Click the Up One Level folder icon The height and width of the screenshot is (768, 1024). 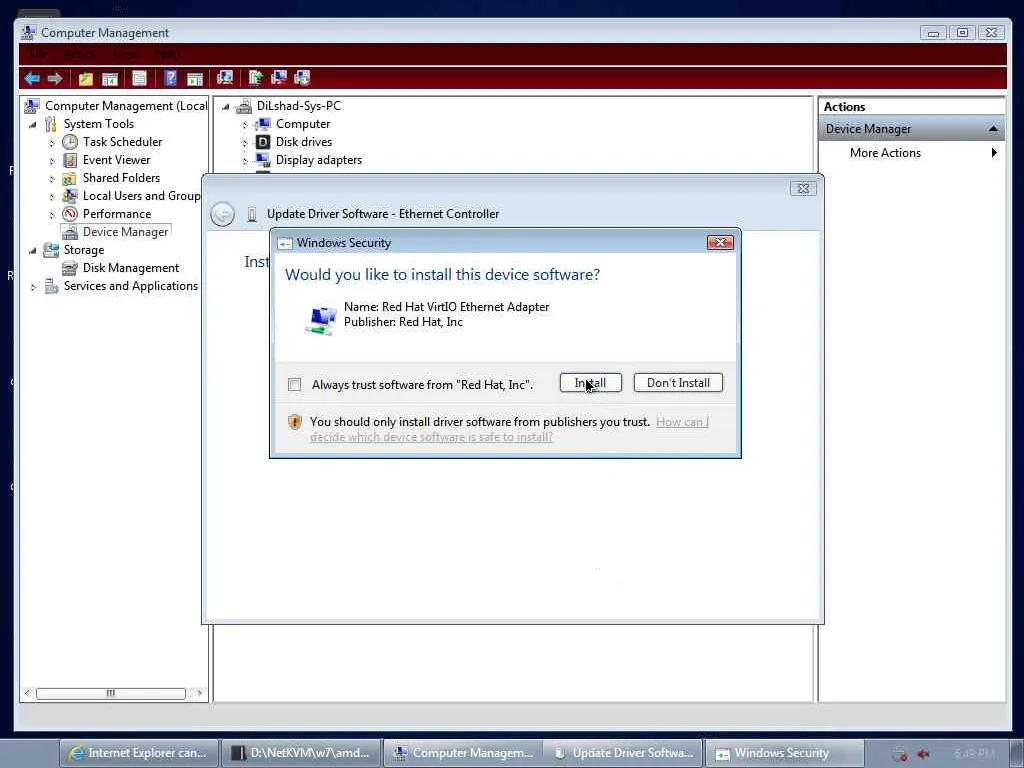coord(86,79)
